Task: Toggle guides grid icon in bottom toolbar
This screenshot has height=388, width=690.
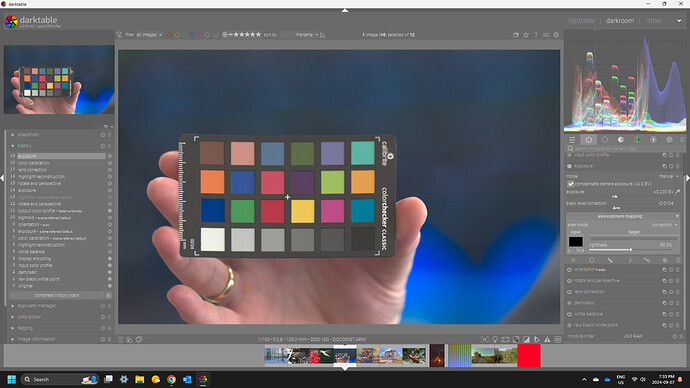Action: point(558,340)
